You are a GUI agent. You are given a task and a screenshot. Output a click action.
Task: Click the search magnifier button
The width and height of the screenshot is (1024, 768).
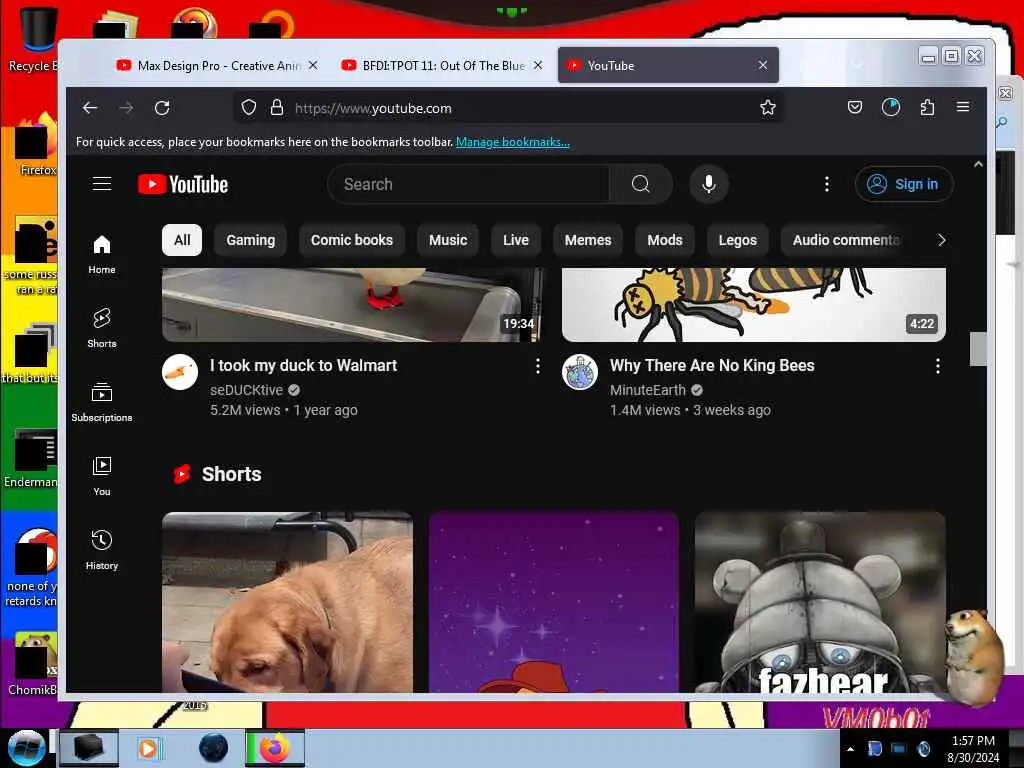(x=641, y=184)
